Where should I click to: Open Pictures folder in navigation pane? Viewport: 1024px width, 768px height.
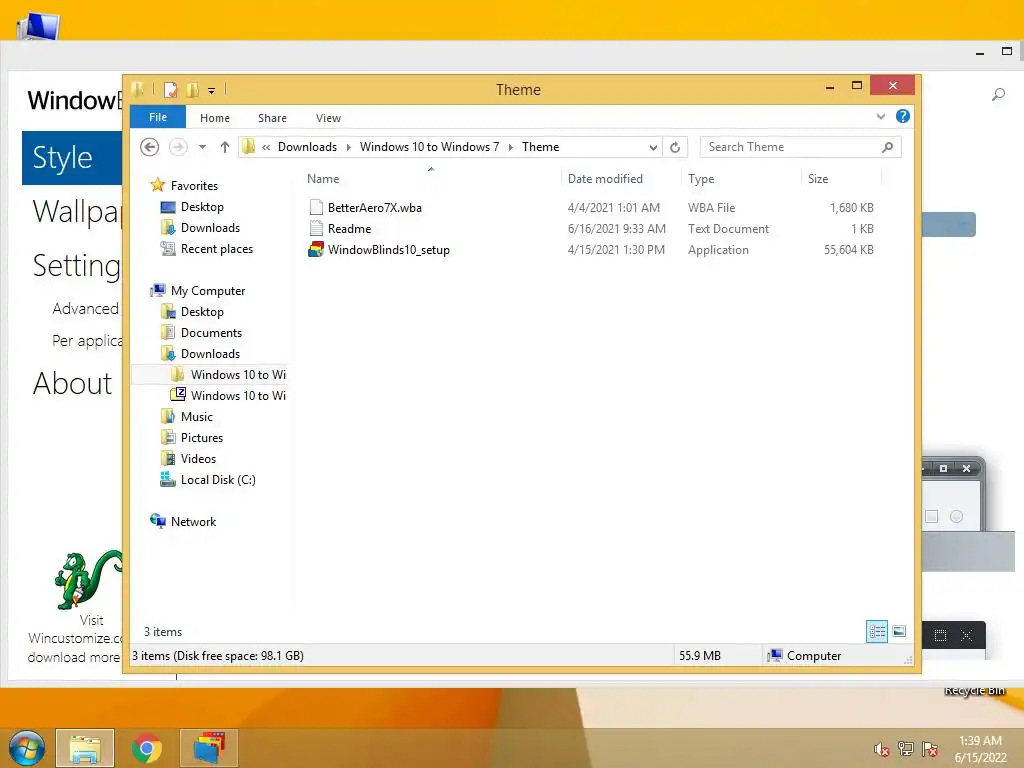pyautogui.click(x=202, y=438)
